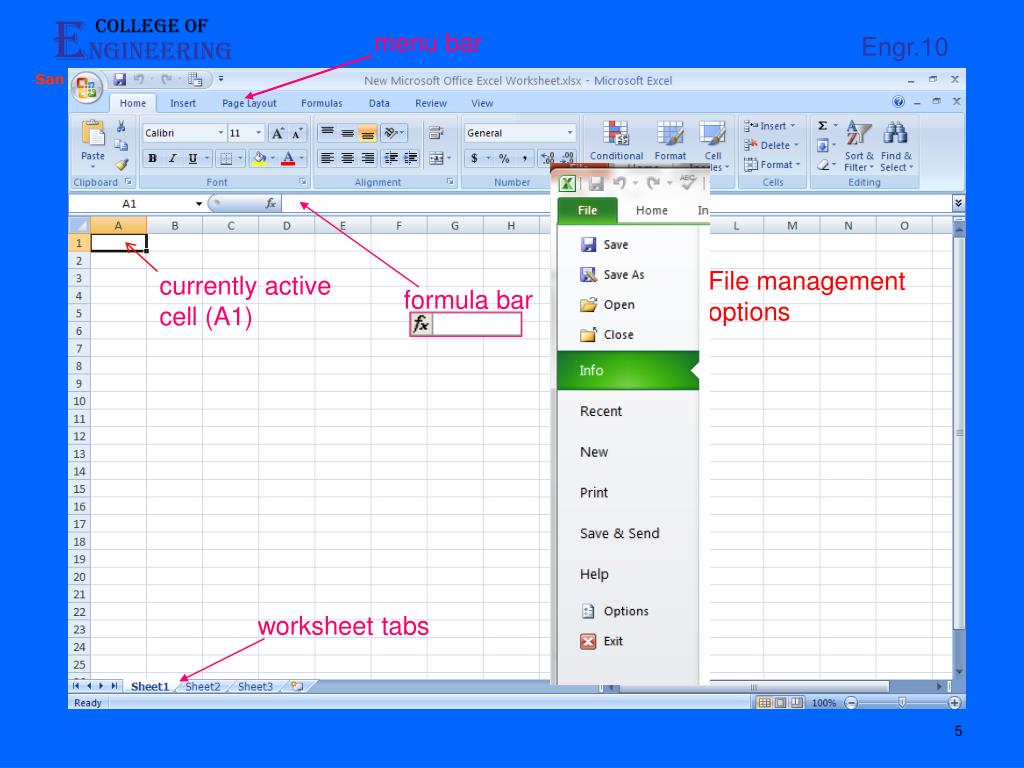Select Top Align icon

pos(328,133)
